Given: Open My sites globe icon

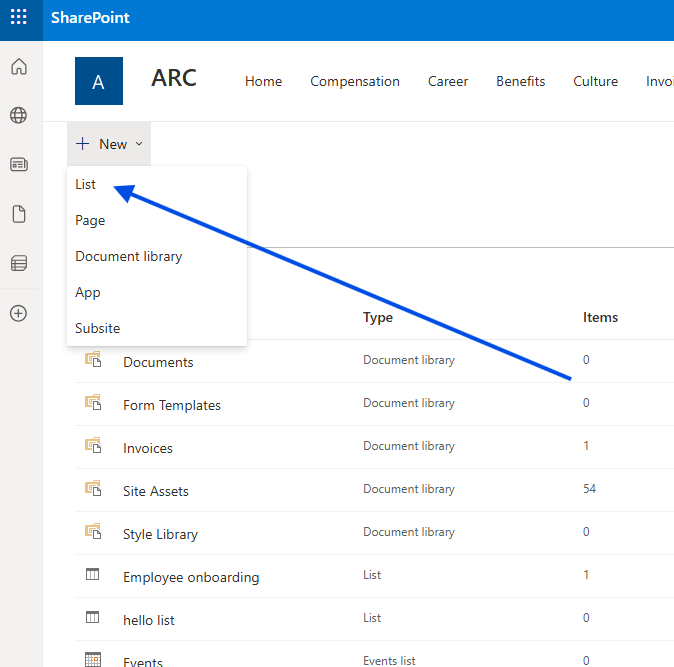Looking at the screenshot, I should (x=18, y=116).
